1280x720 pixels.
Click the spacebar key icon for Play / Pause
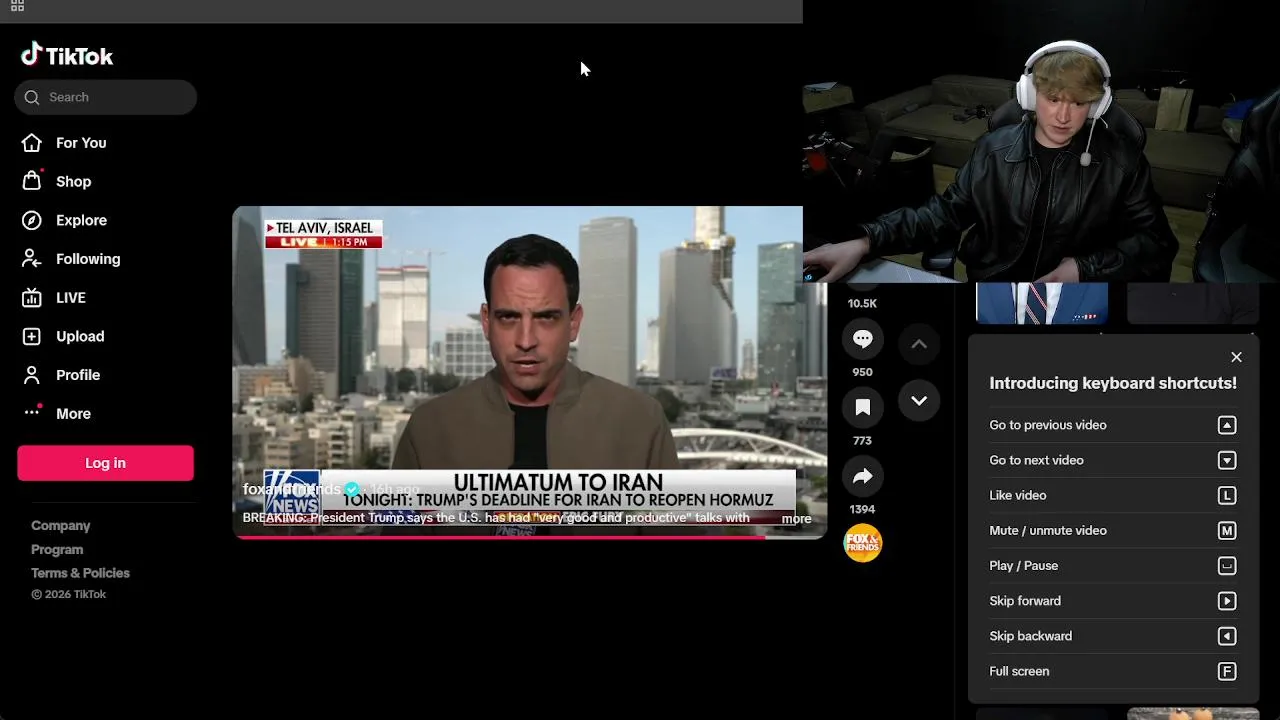pos(1227,566)
